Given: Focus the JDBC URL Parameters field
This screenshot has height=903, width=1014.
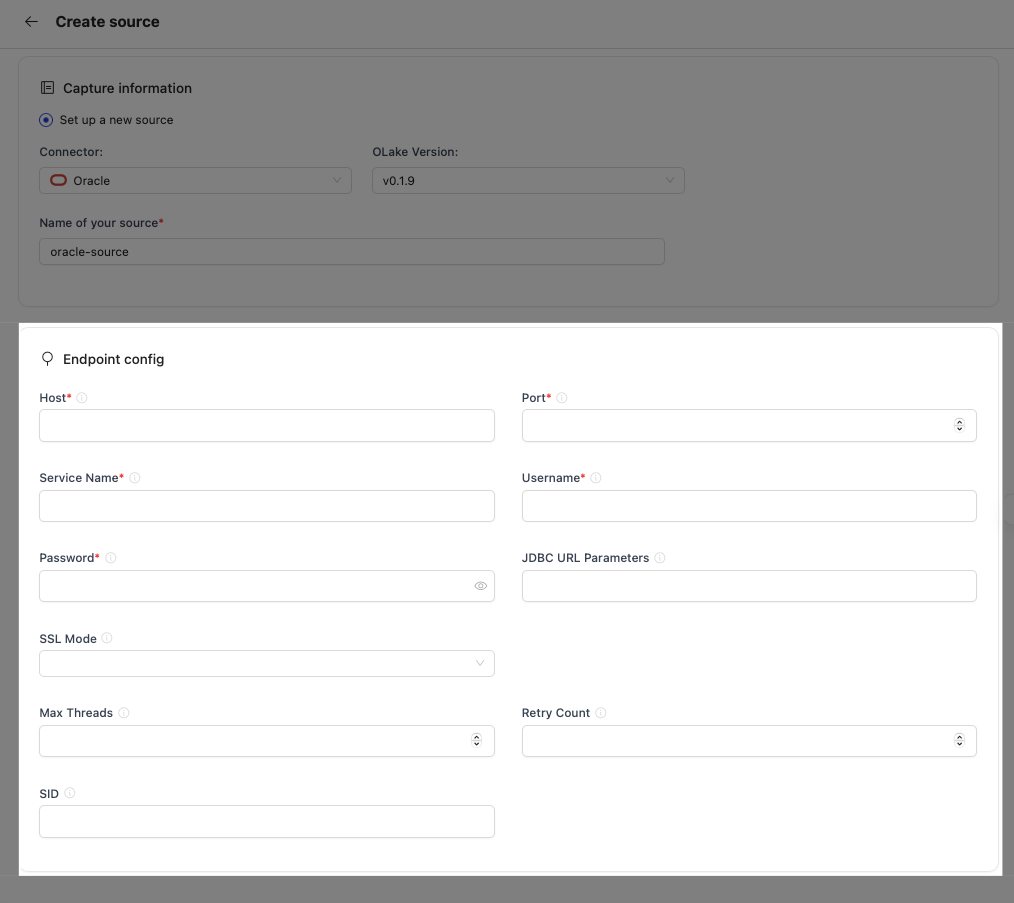Looking at the screenshot, I should pyautogui.click(x=749, y=586).
